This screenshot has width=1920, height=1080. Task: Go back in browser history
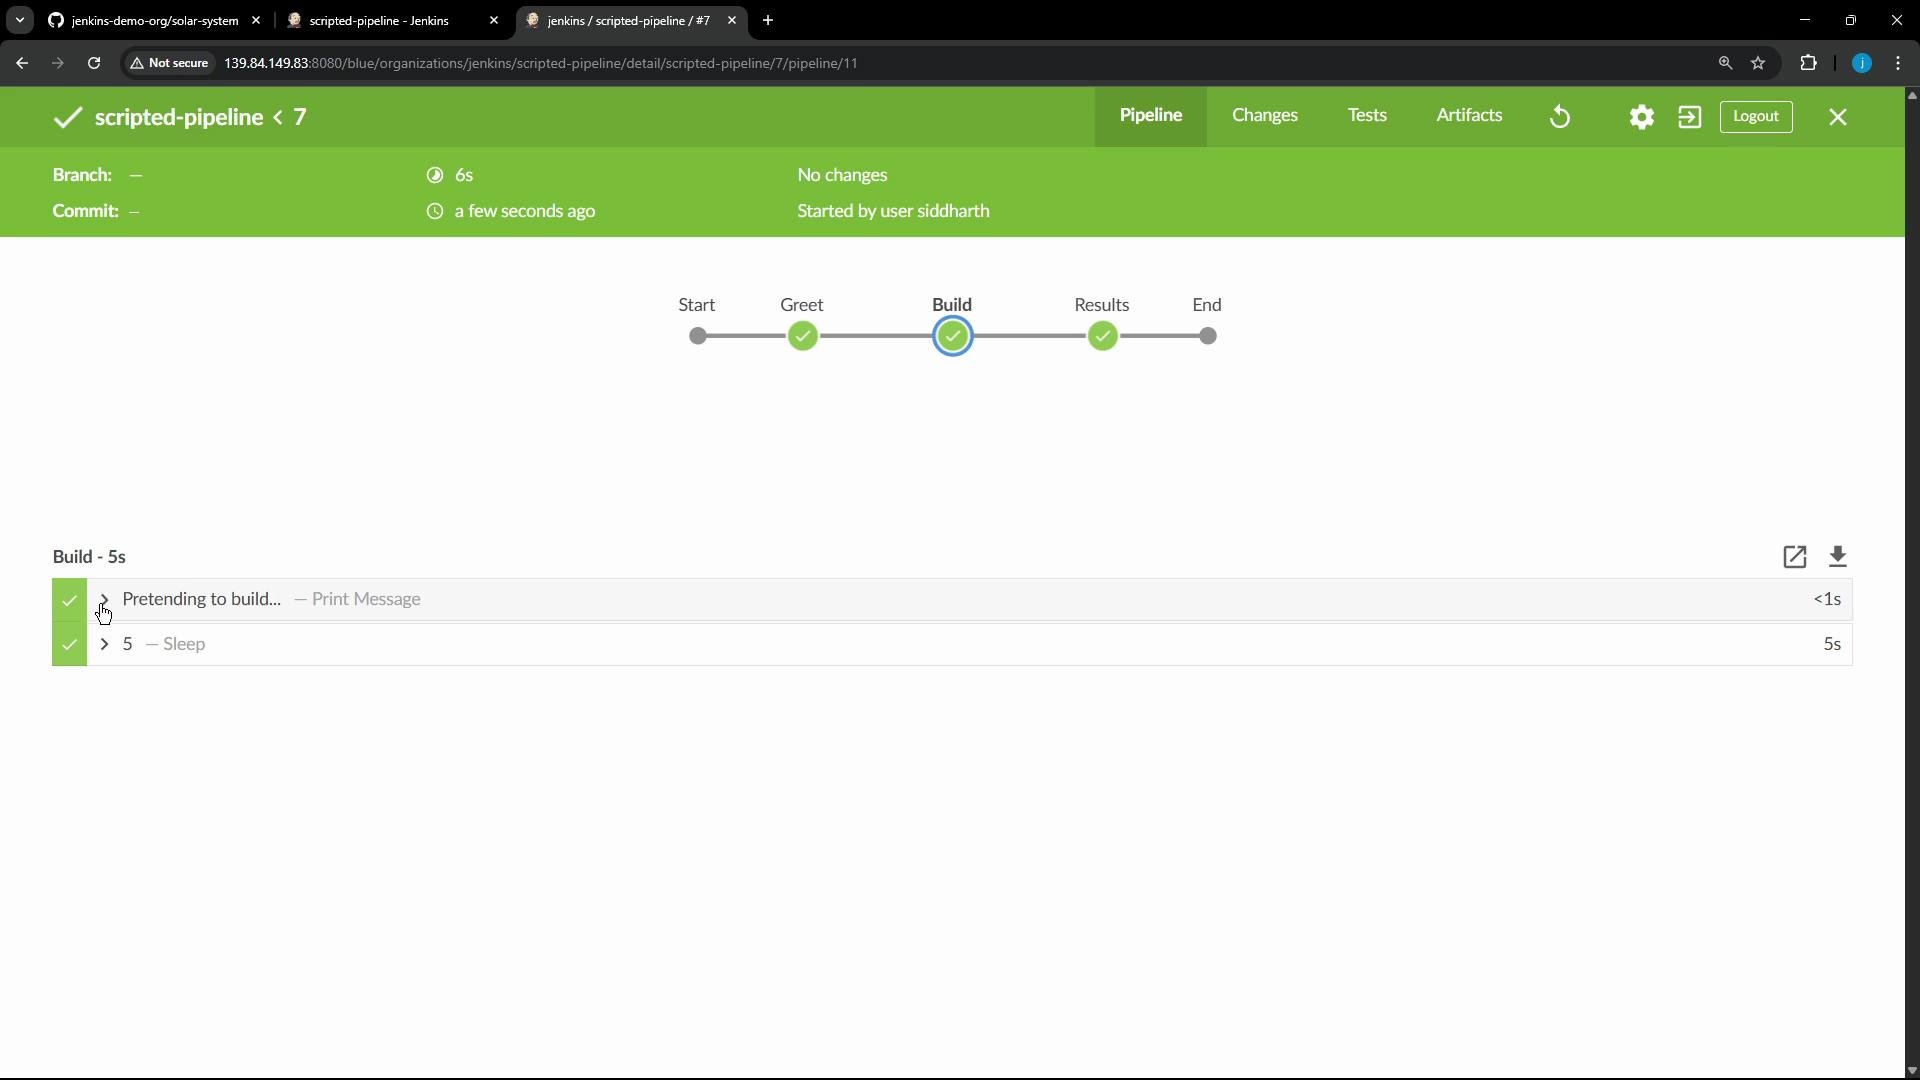(22, 63)
